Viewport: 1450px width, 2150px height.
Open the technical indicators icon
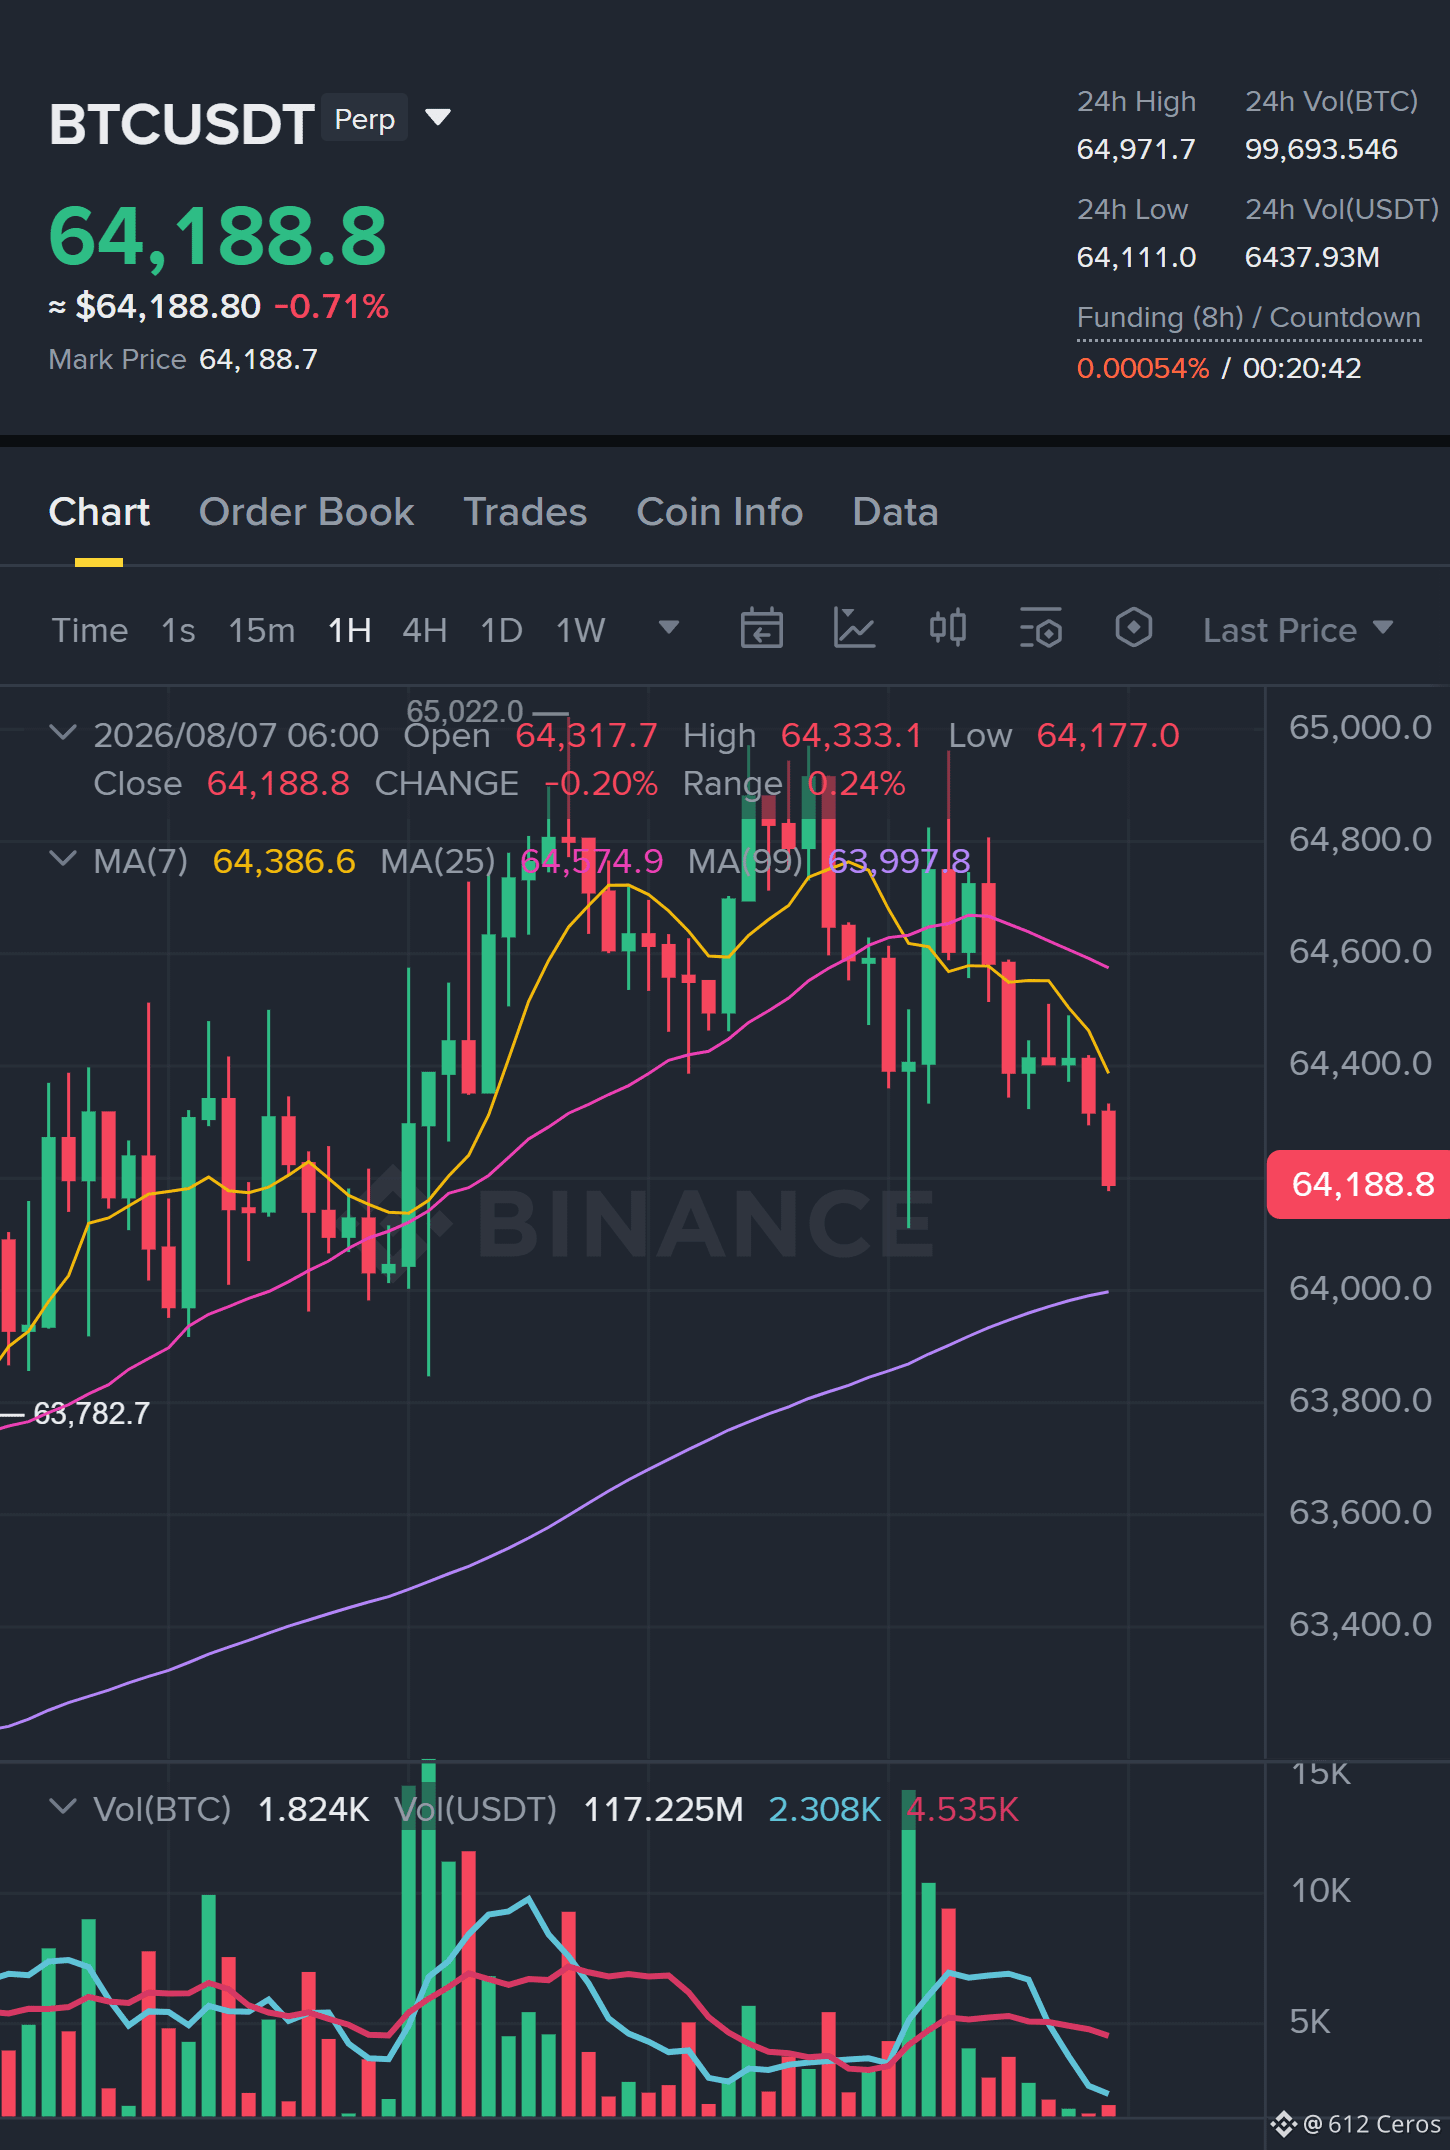point(854,629)
